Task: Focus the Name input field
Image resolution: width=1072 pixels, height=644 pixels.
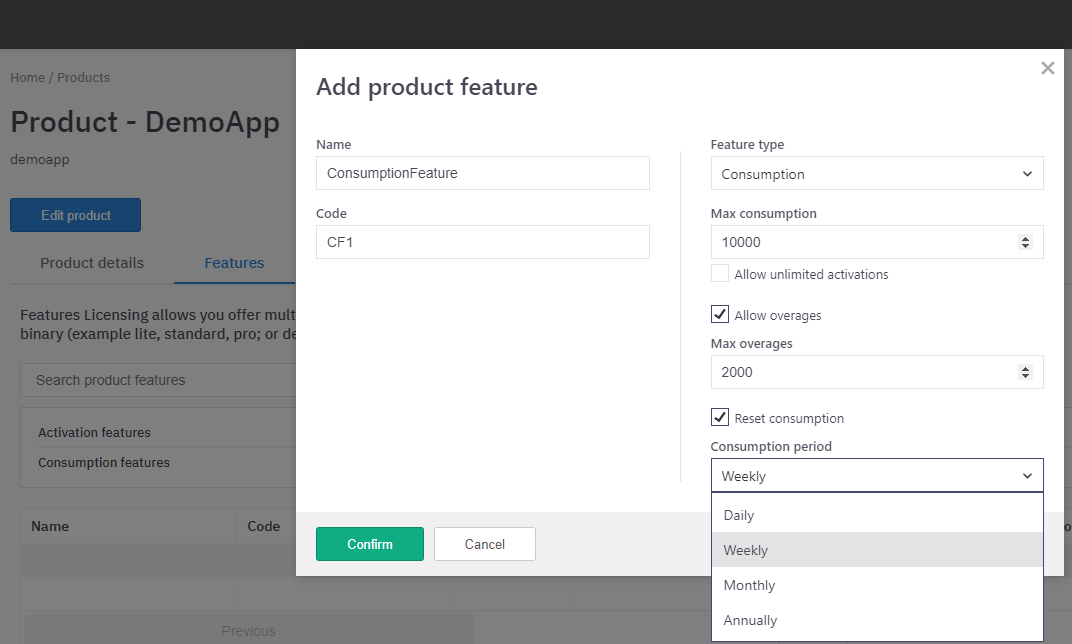Action: (482, 173)
